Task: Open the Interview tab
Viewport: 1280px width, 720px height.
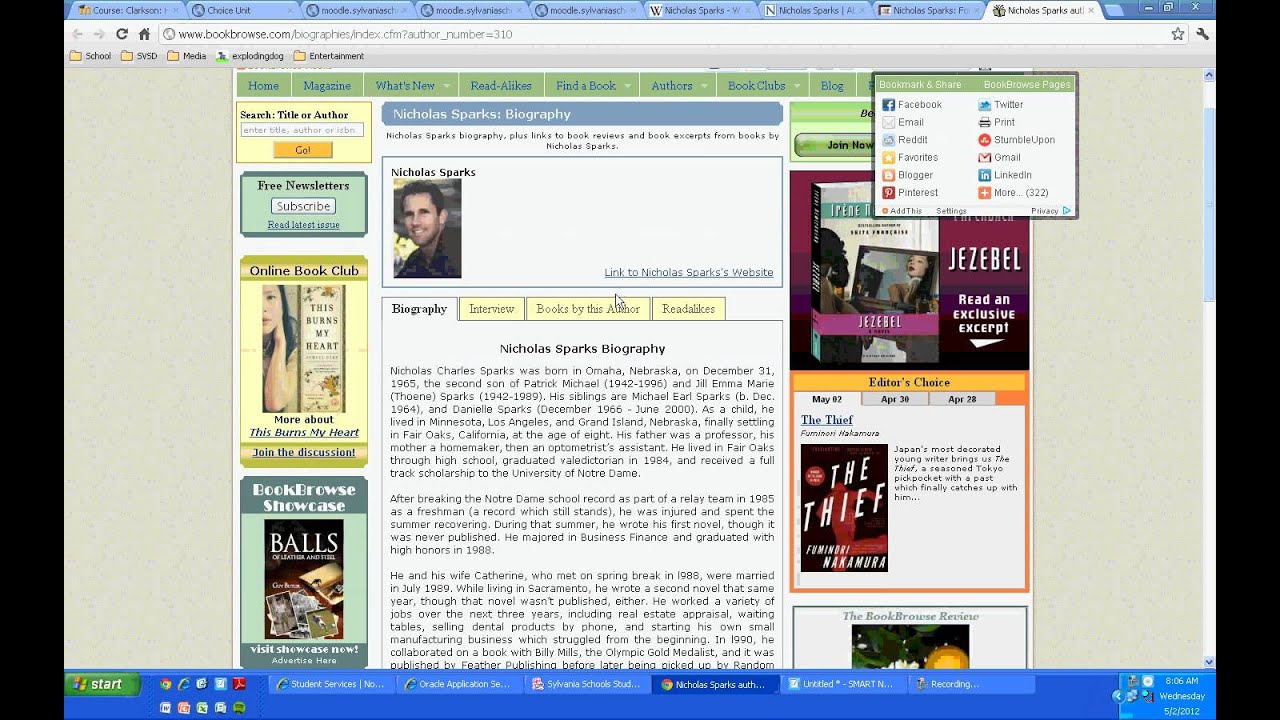Action: (492, 309)
